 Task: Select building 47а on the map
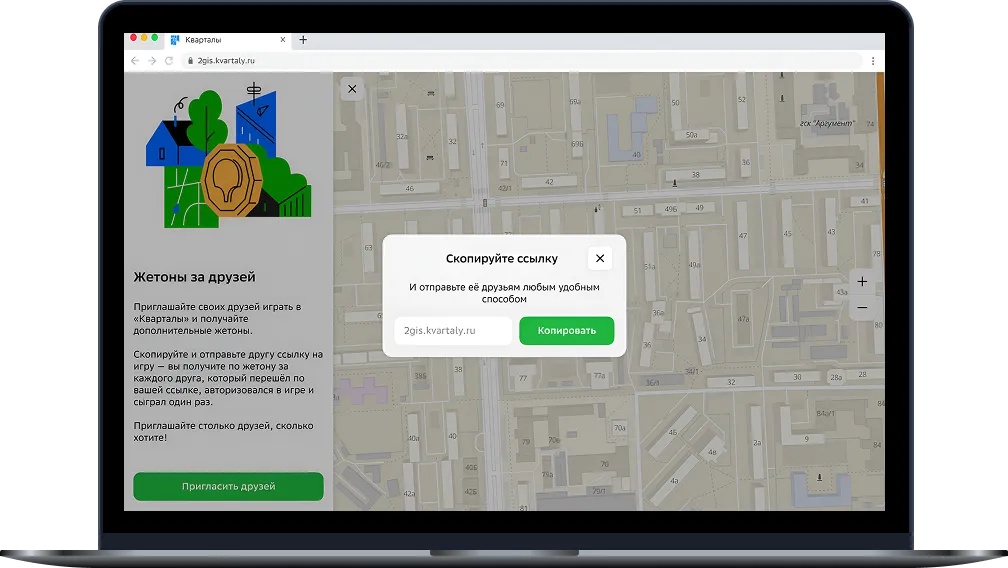[743, 319]
